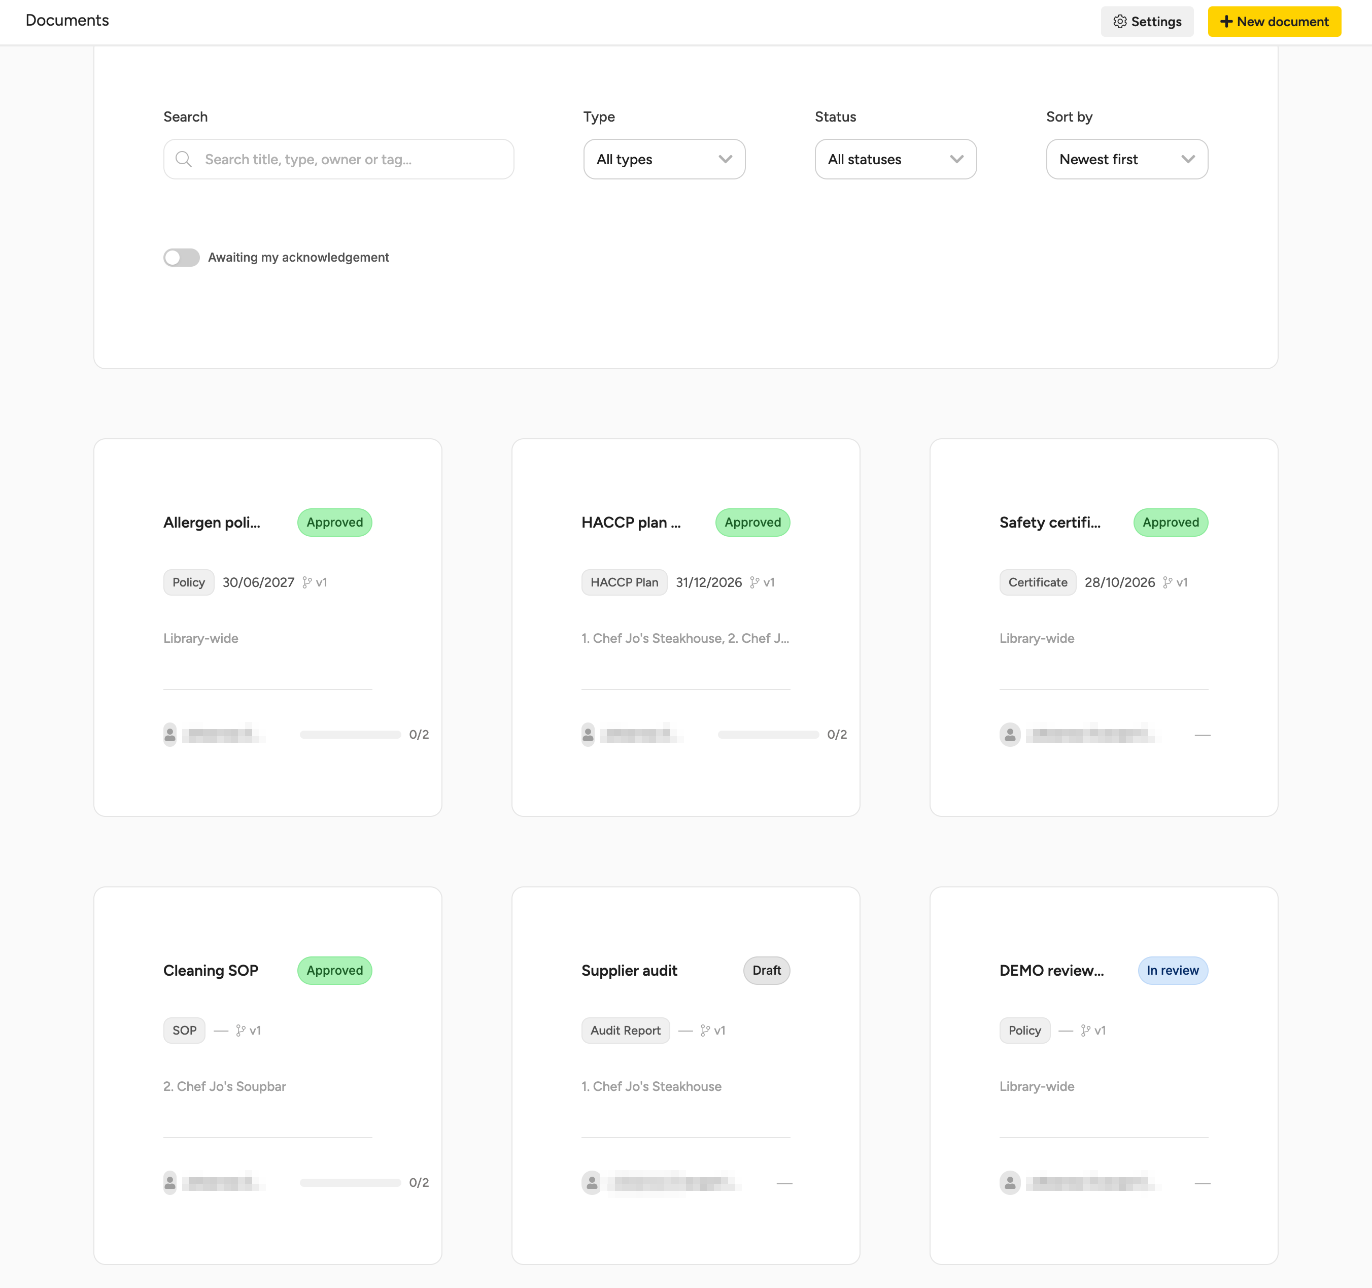Focus the document search input field

[338, 159]
